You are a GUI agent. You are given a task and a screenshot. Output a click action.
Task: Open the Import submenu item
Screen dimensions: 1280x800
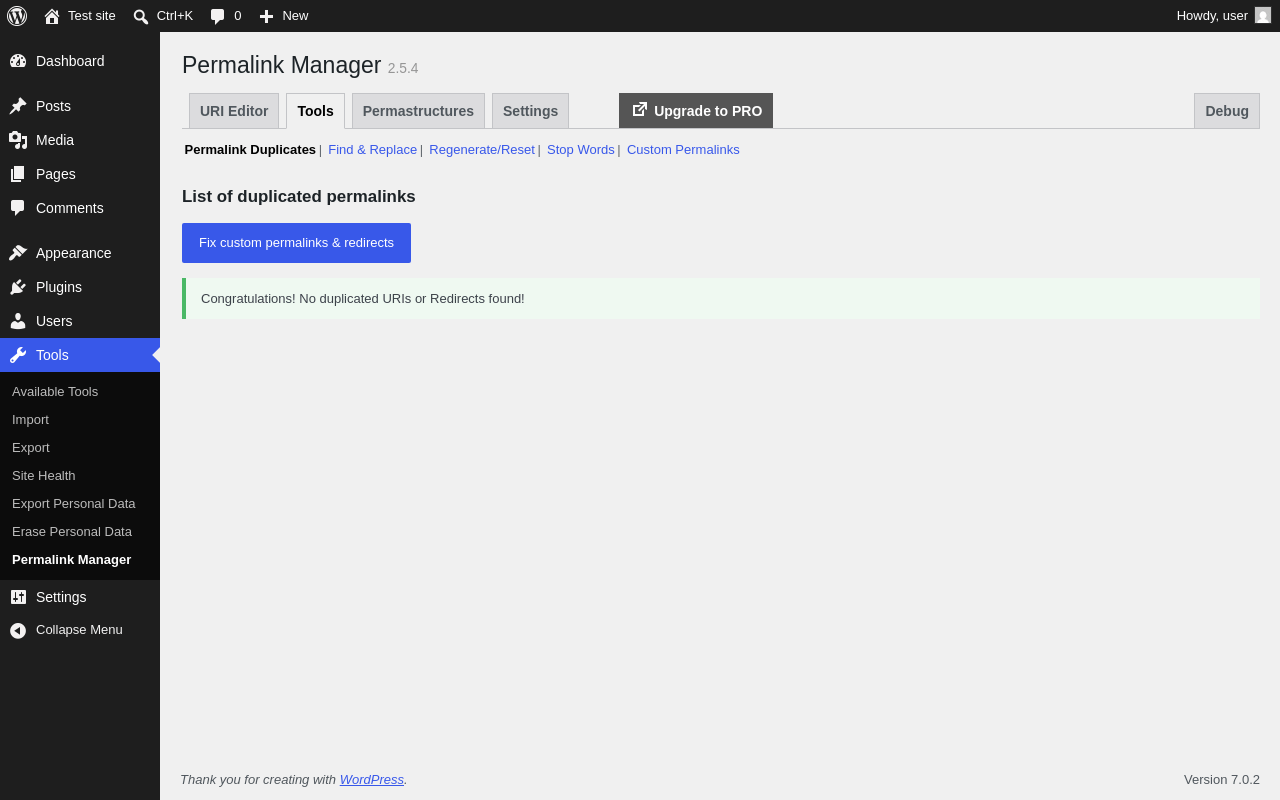[x=30, y=420]
